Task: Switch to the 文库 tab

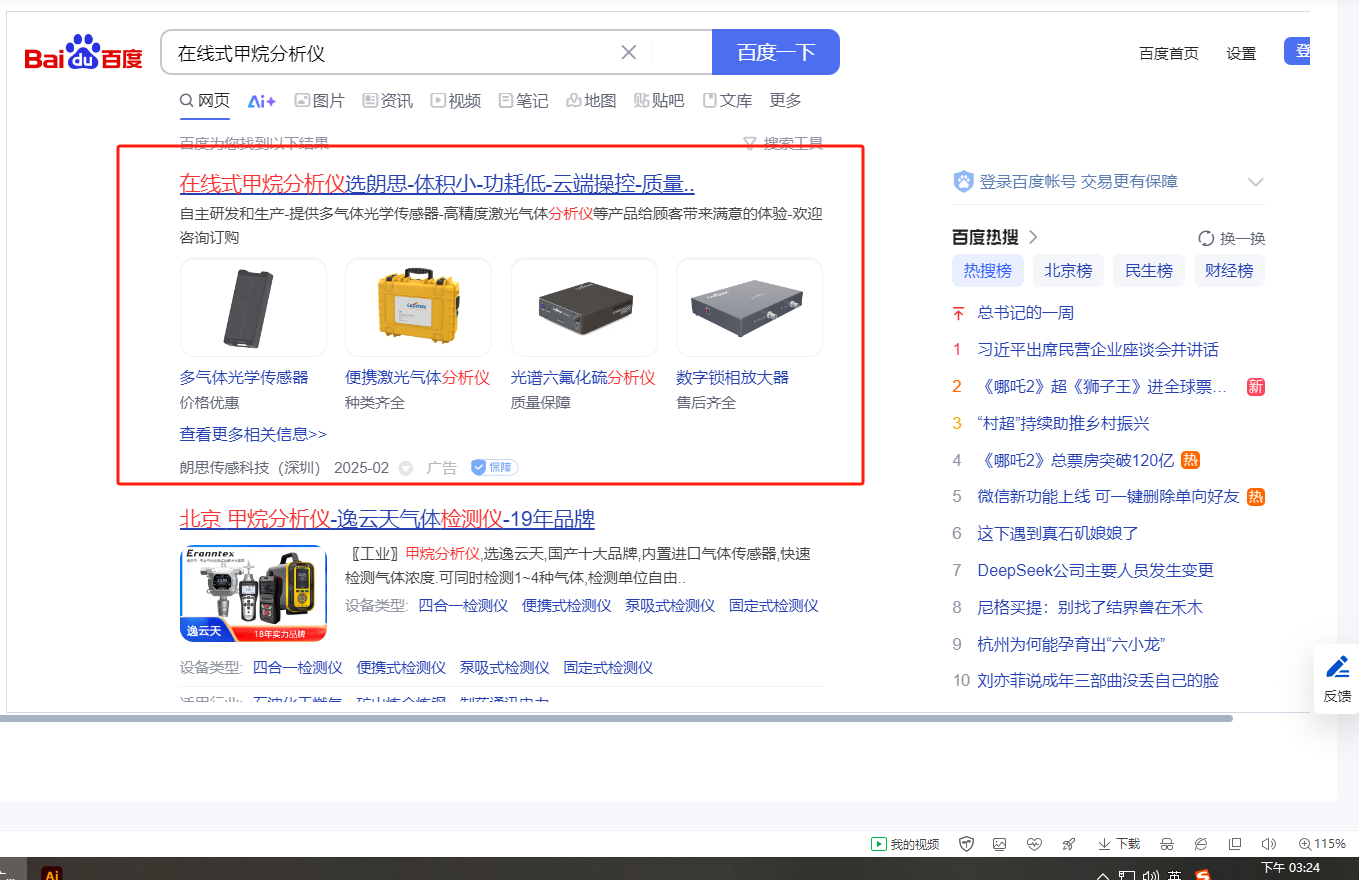Action: coord(728,101)
